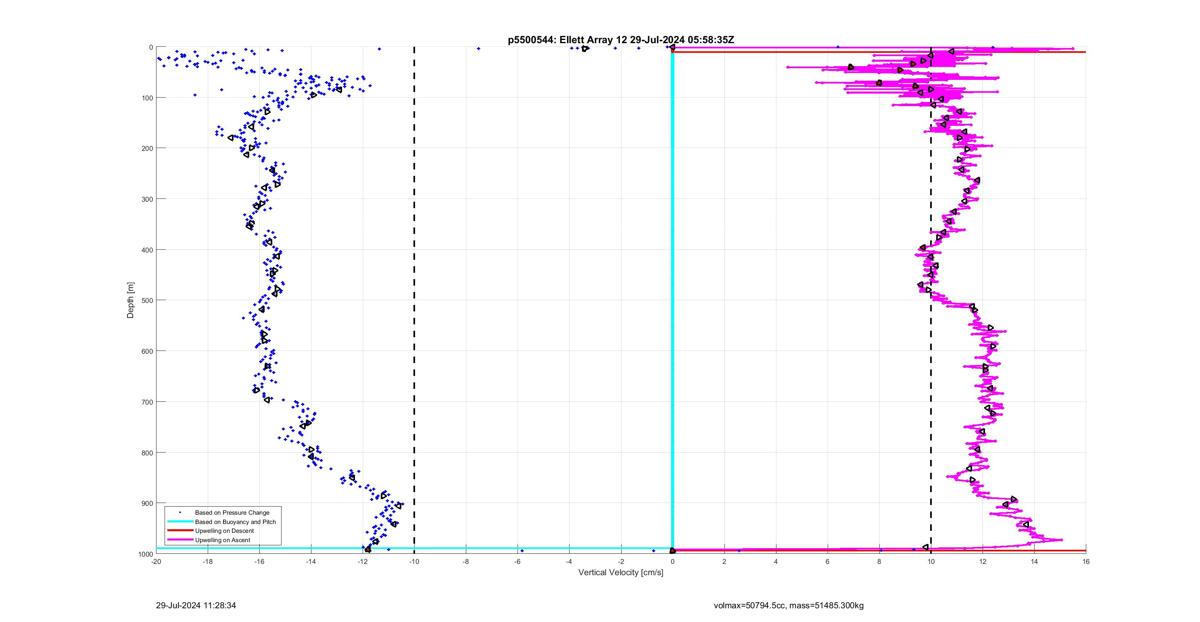Click x-axis tick label '-12'
The width and height of the screenshot is (1200, 622).
[x=363, y=561]
